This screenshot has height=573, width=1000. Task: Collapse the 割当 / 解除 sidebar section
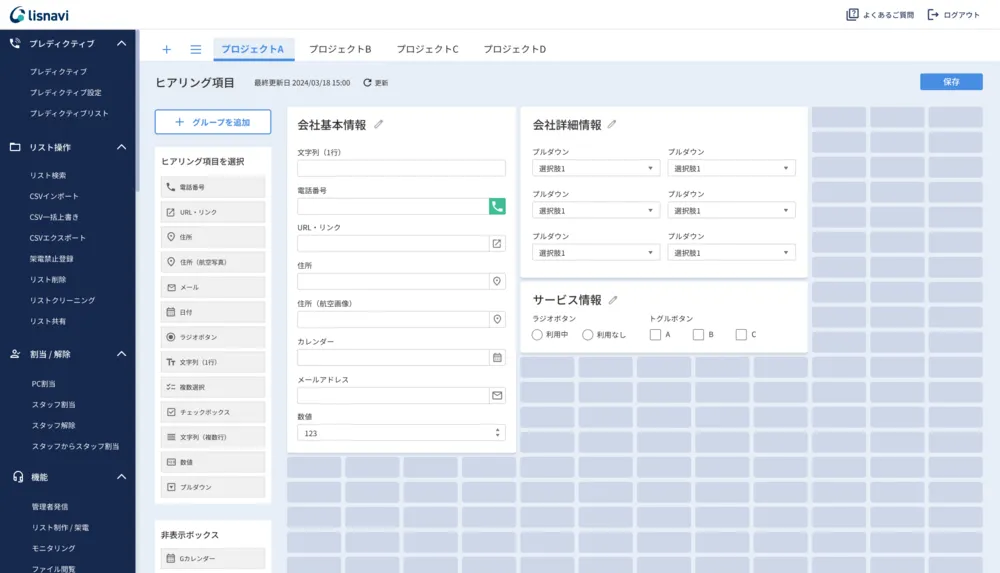coord(121,354)
